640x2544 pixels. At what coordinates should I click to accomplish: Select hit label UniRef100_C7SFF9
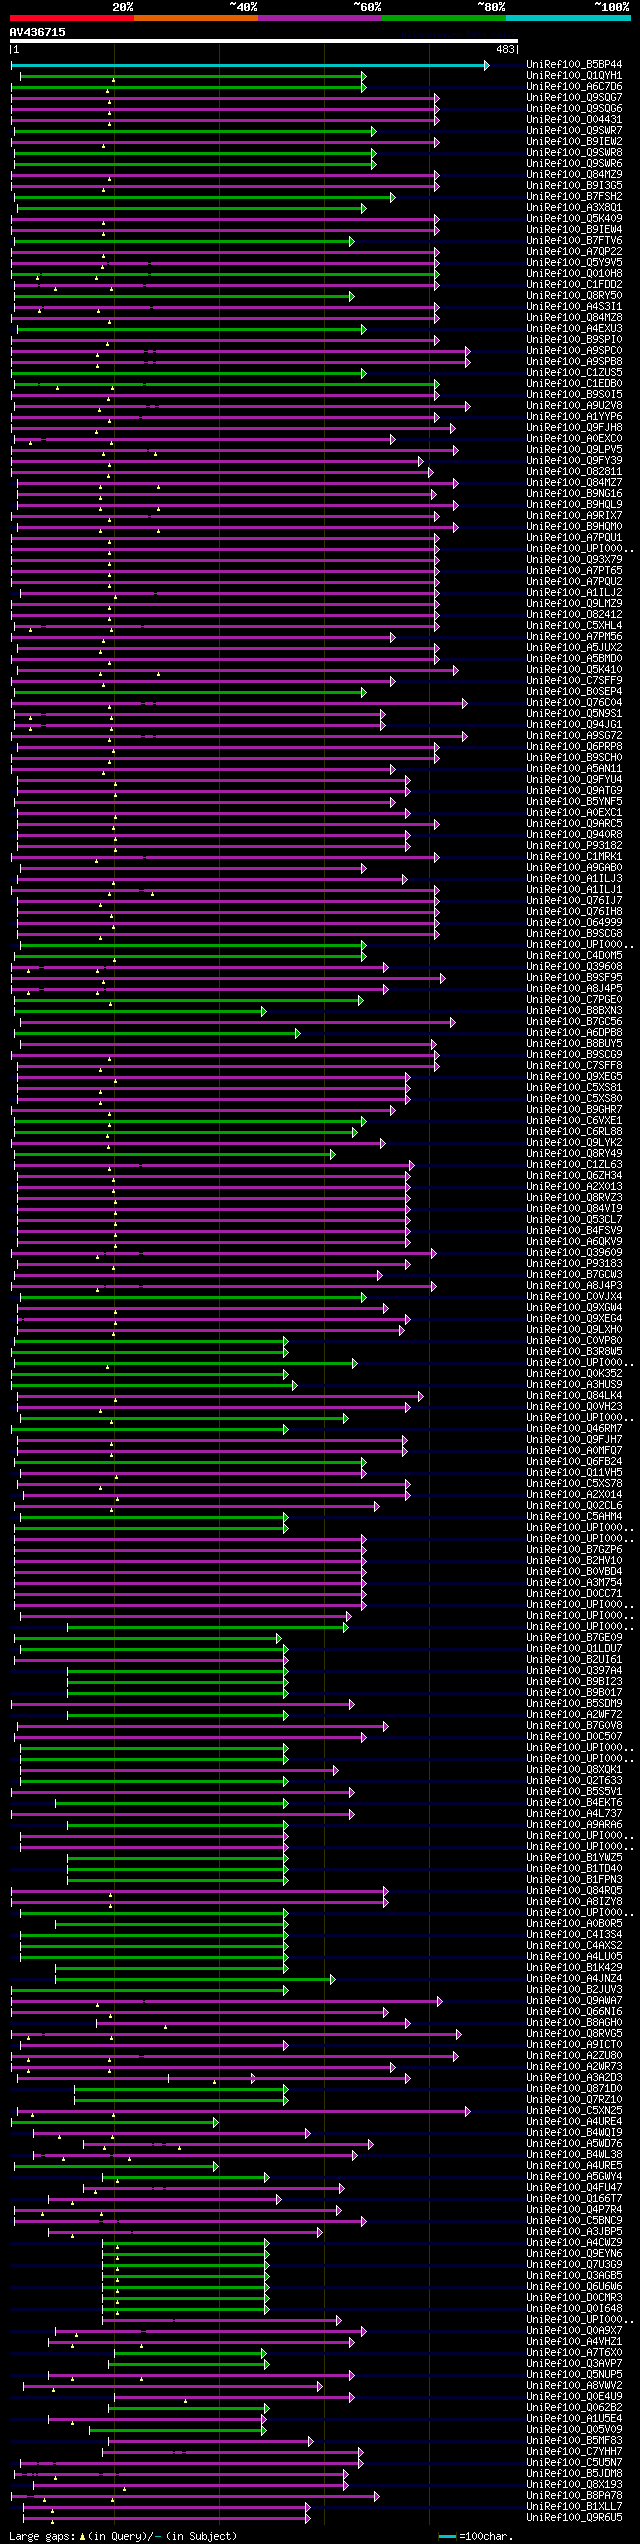click(574, 681)
